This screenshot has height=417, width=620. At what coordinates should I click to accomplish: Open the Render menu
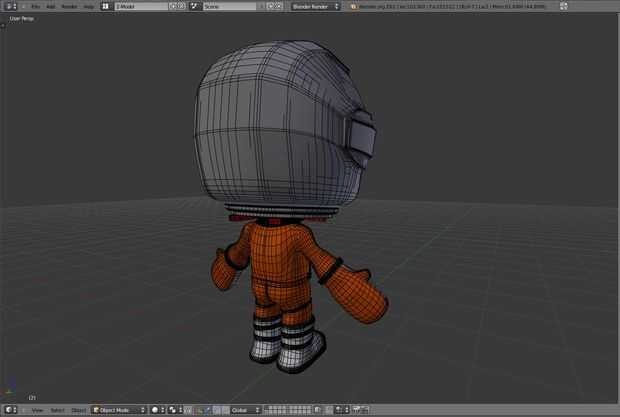[70, 7]
